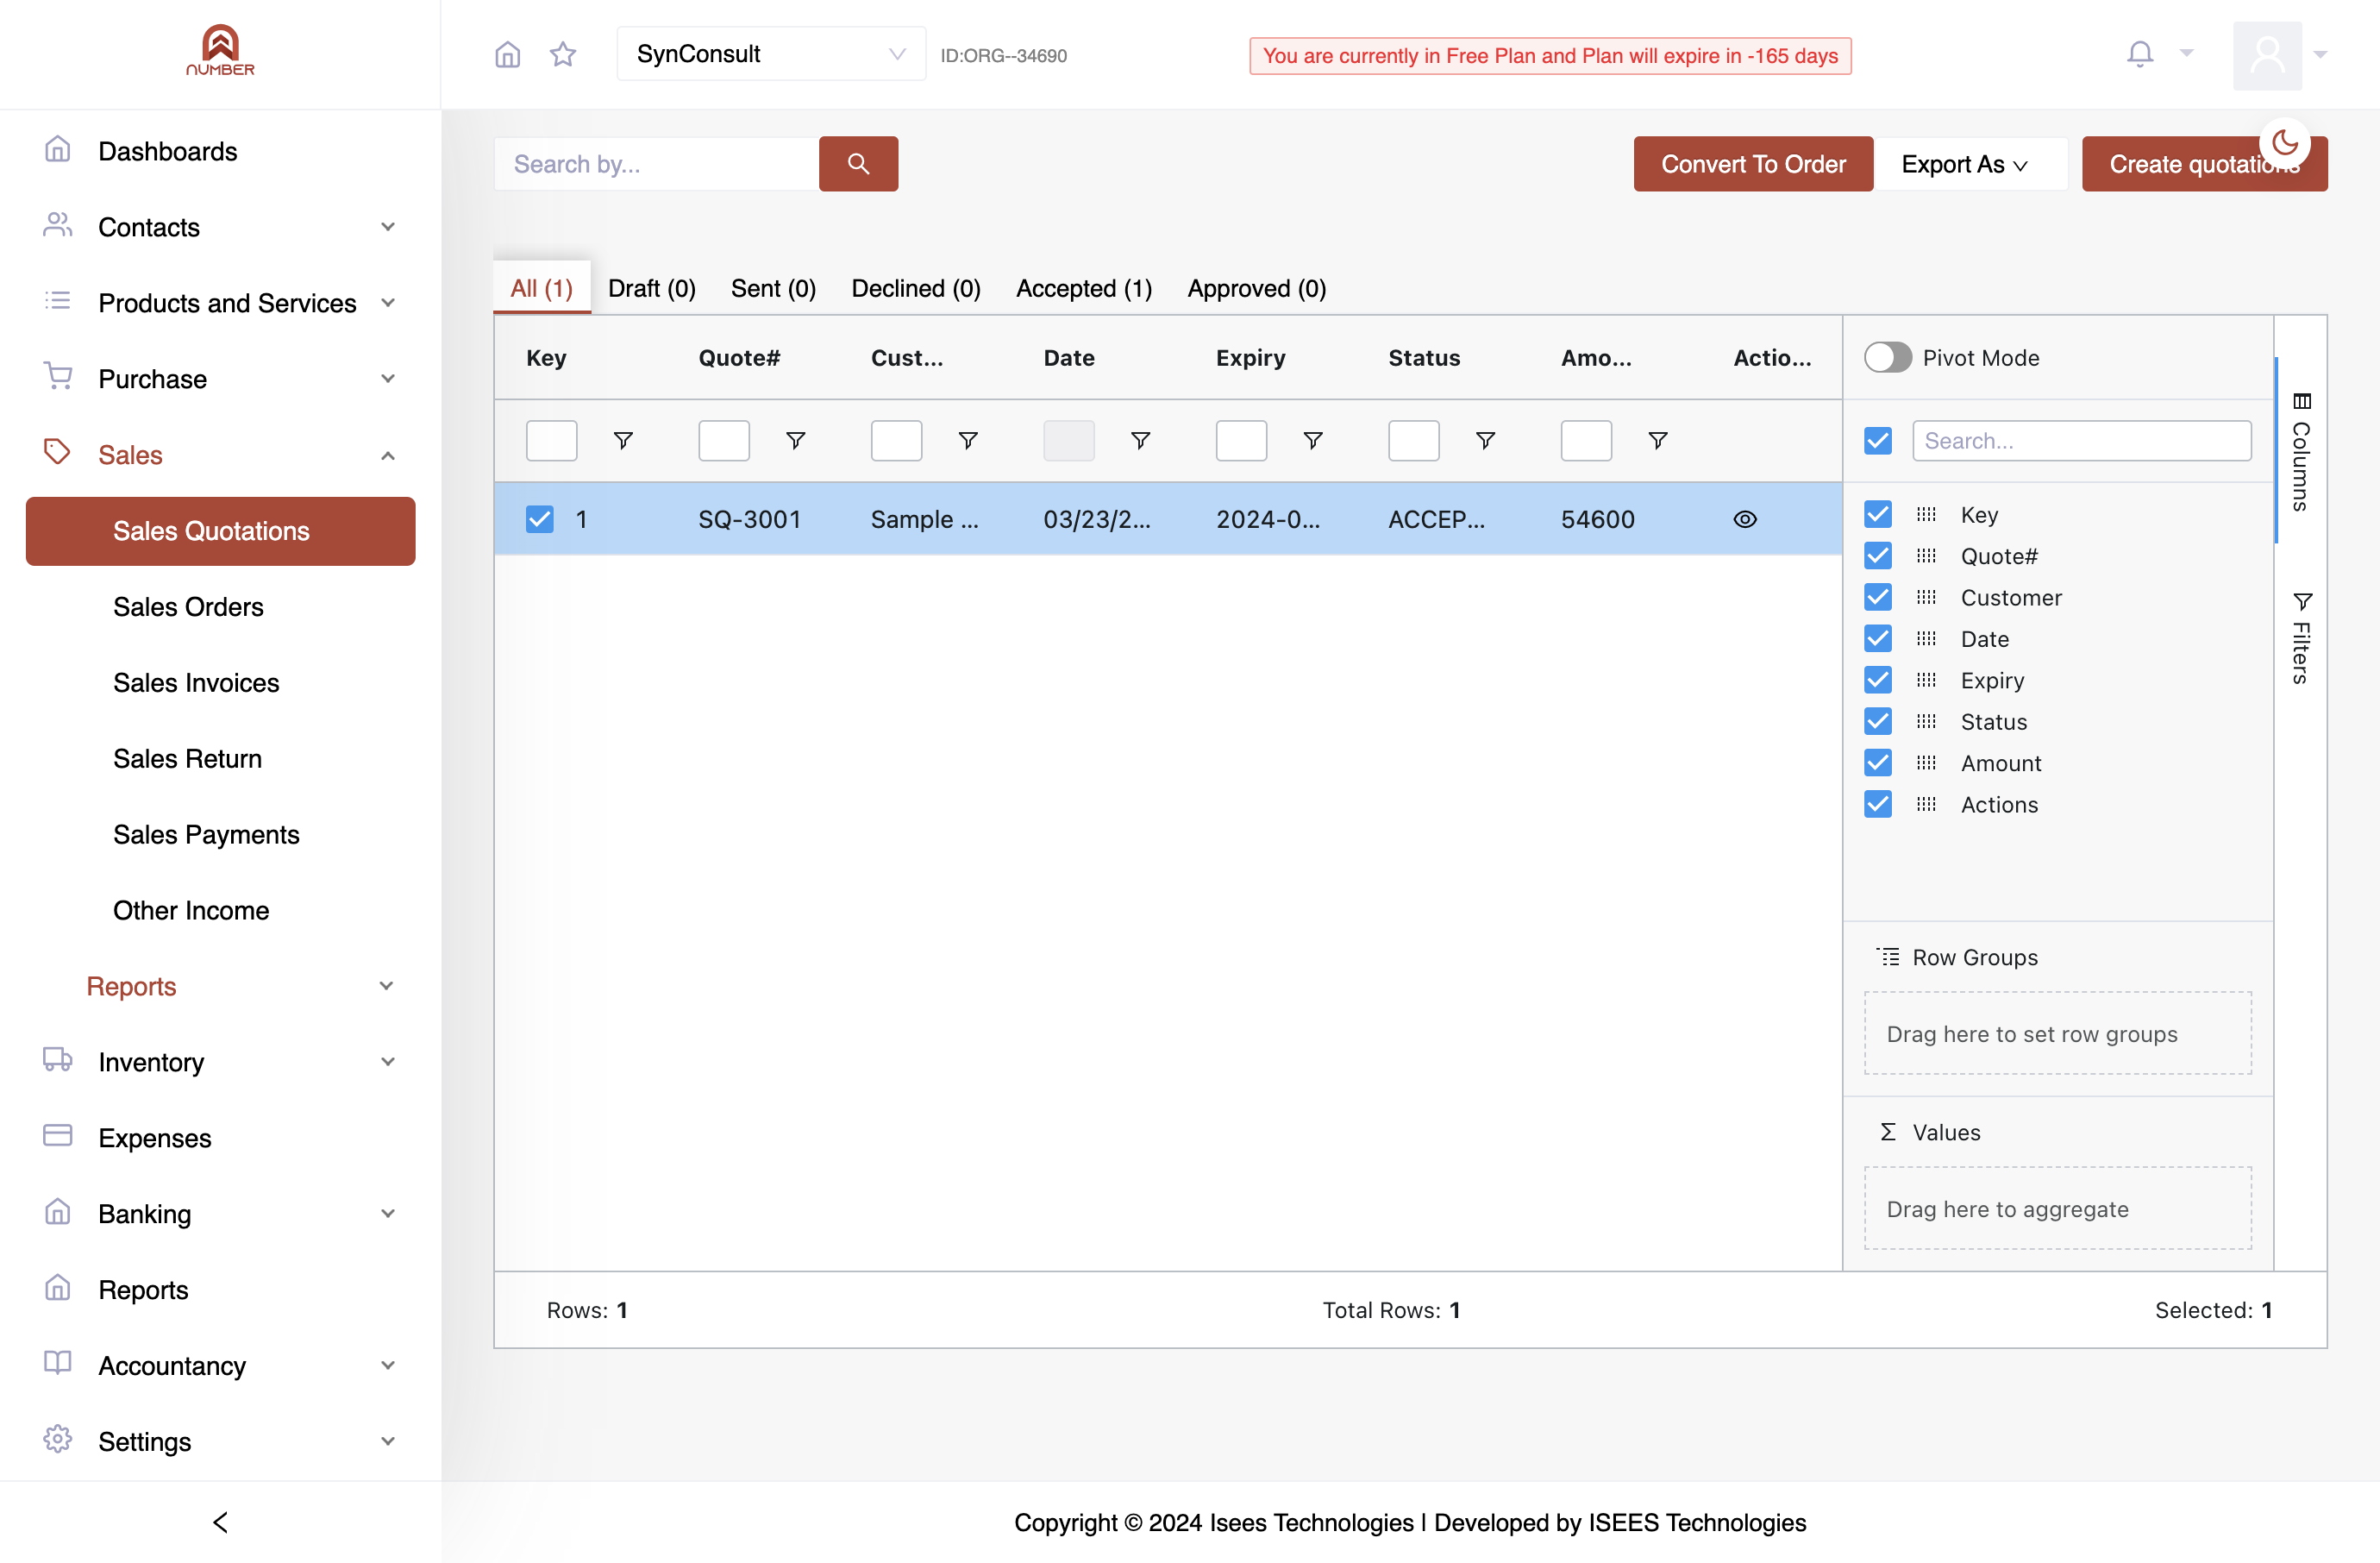The width and height of the screenshot is (2380, 1563).
Task: Uncheck the Customer column checkbox
Action: click(x=1877, y=597)
